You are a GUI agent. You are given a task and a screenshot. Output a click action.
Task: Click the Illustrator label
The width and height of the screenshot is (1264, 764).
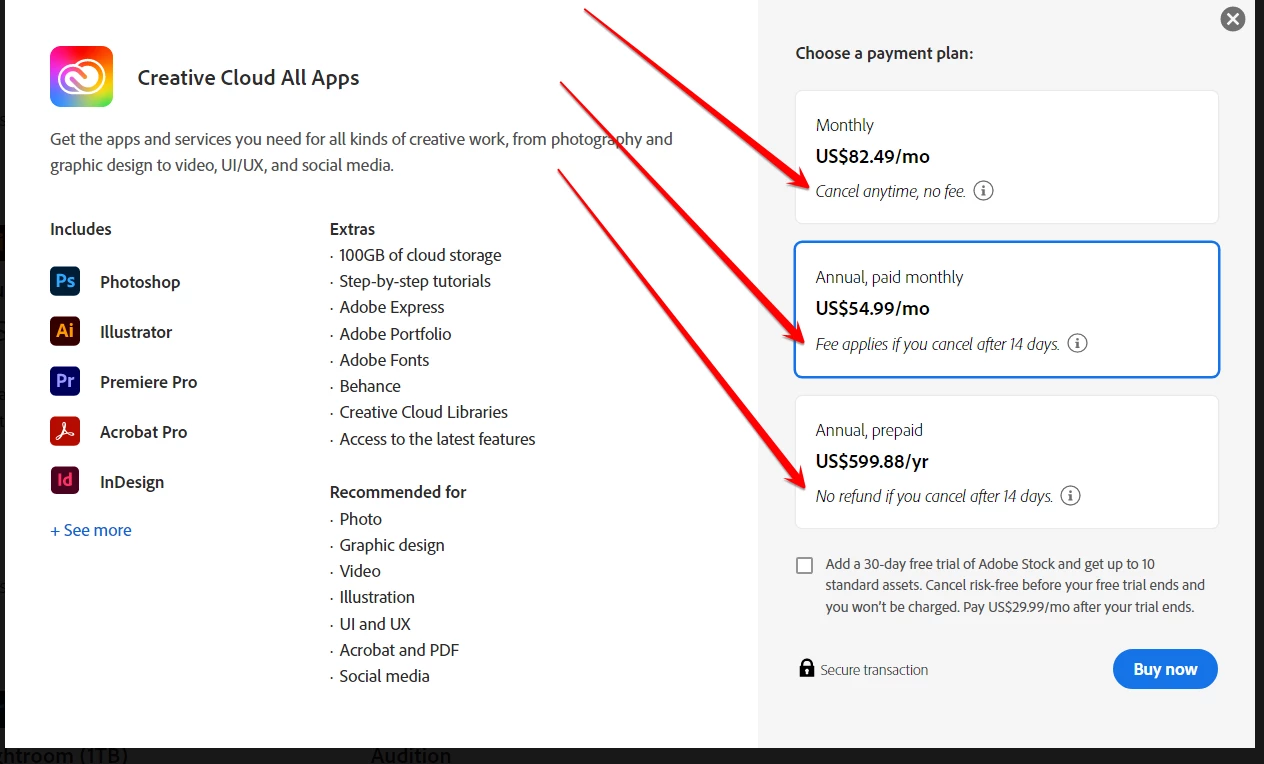click(136, 332)
